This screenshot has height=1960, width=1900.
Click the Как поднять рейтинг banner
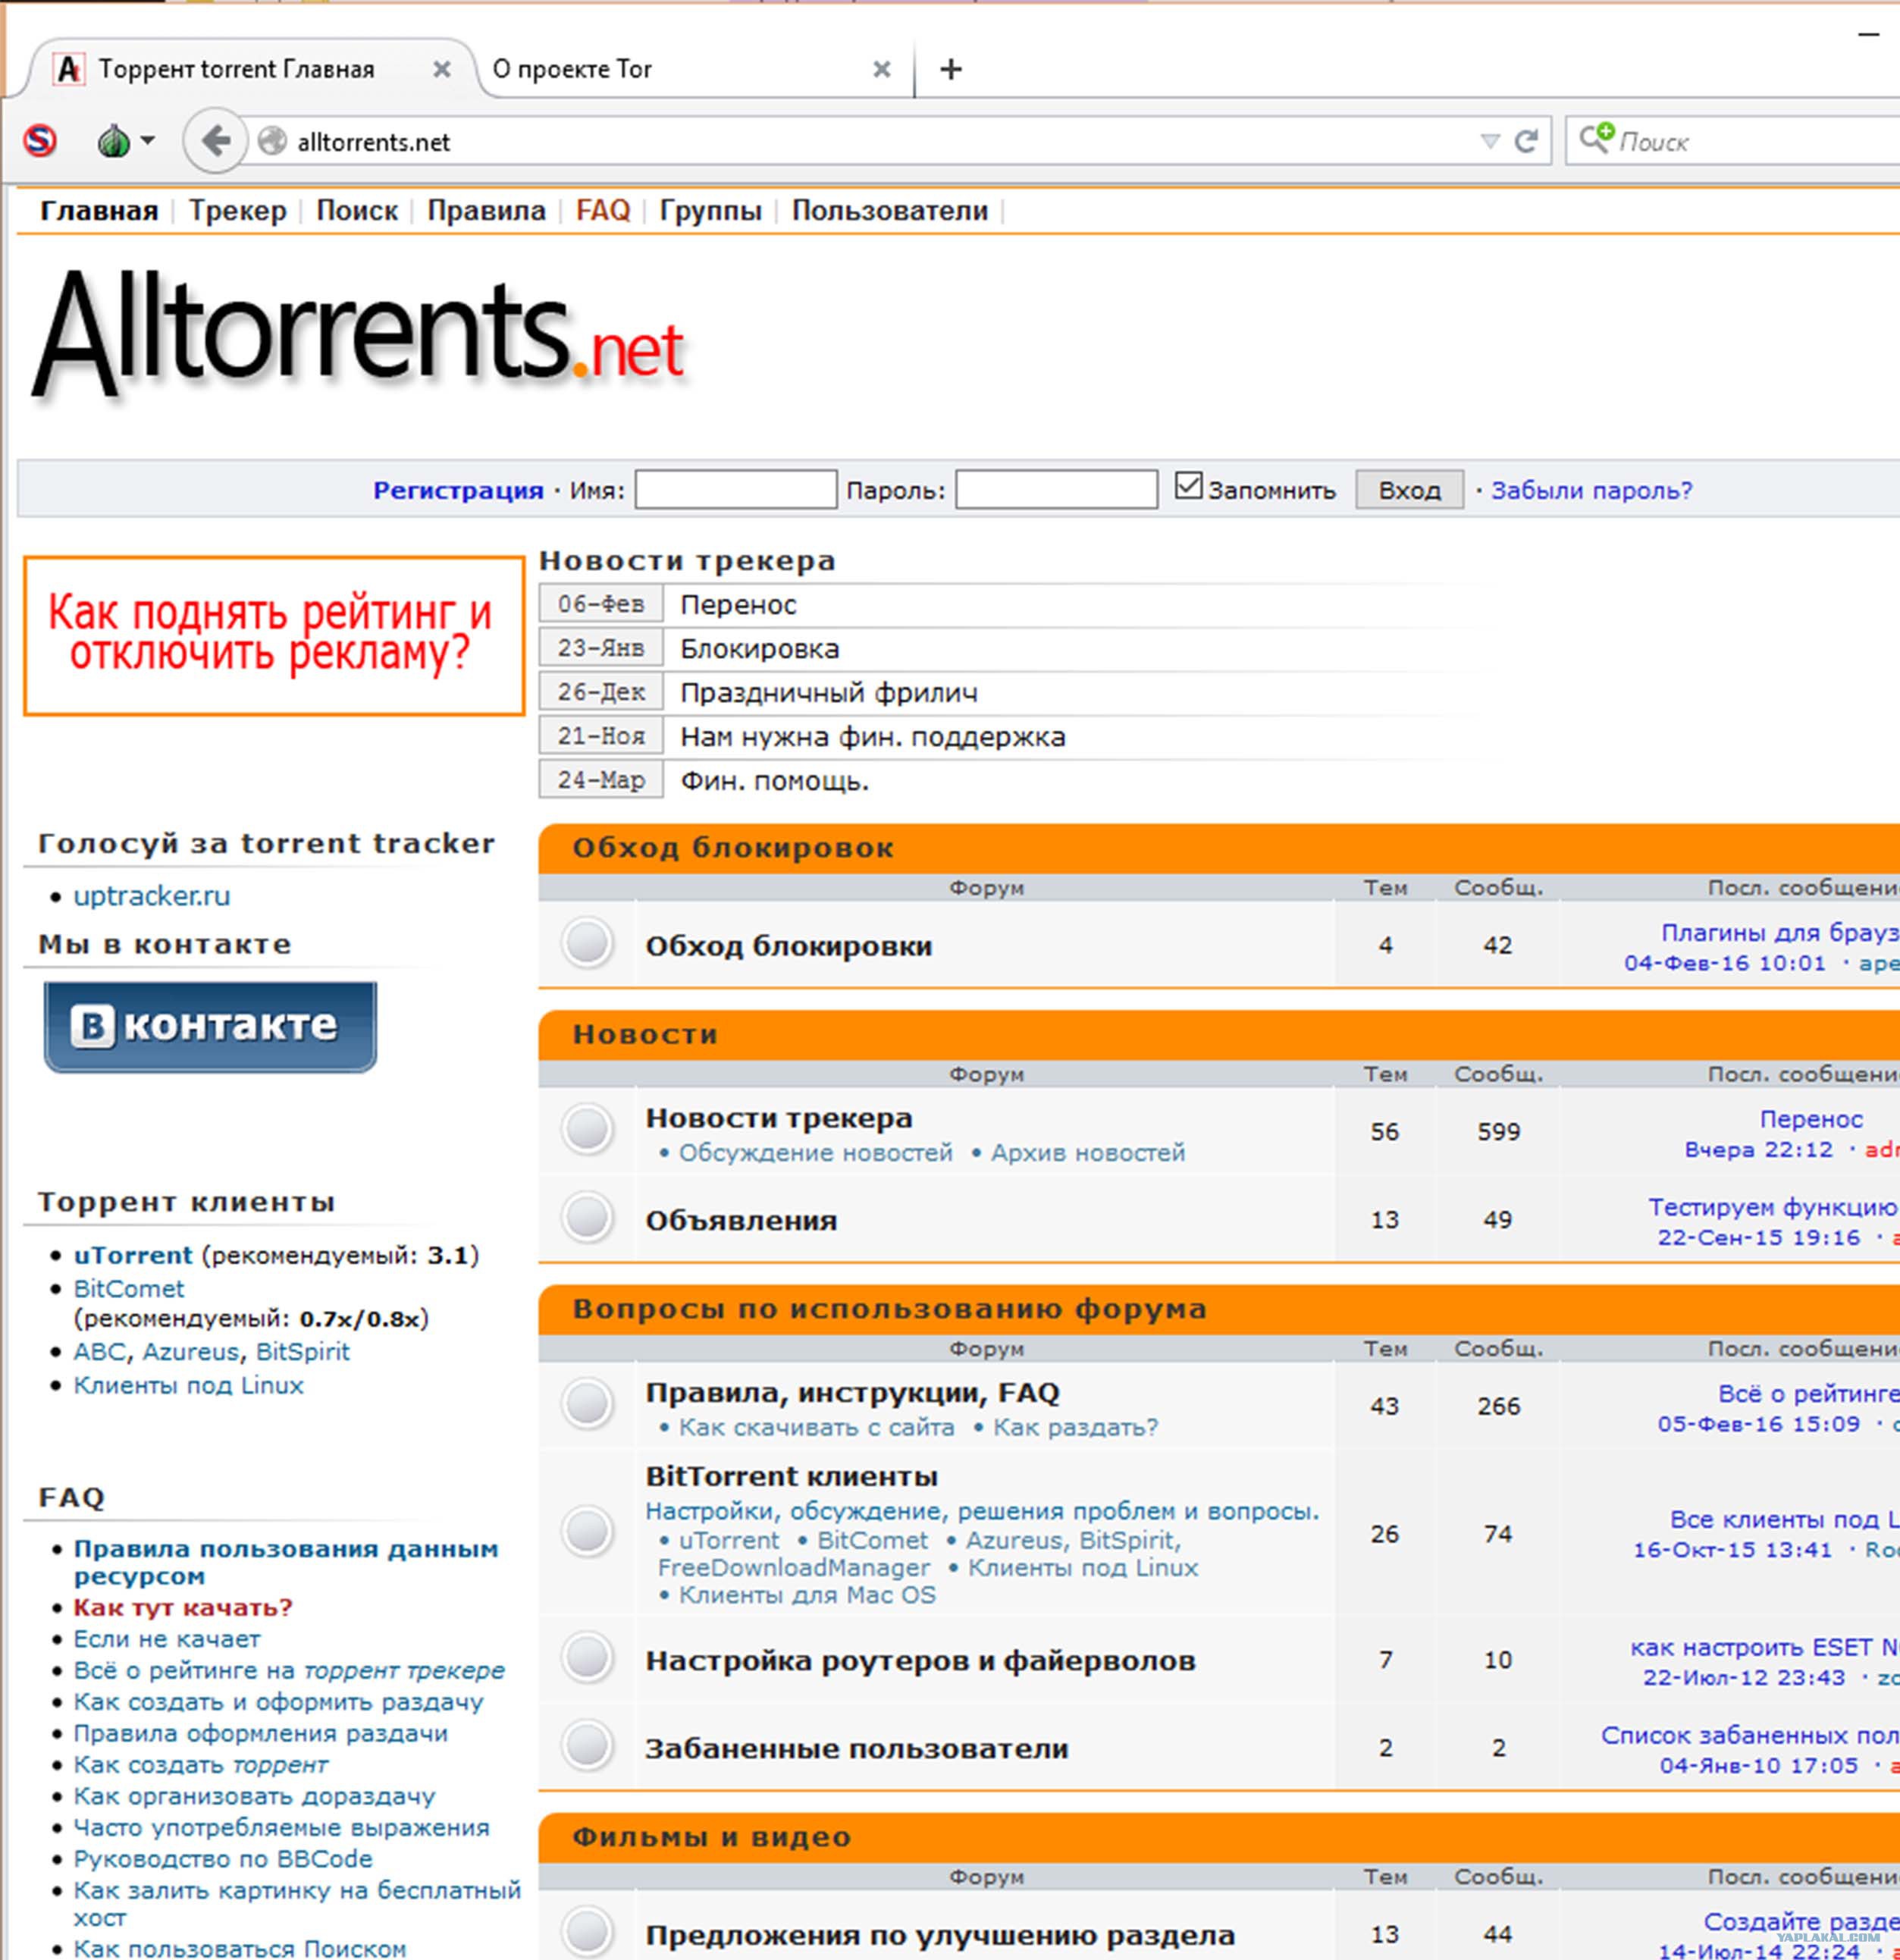[x=274, y=635]
